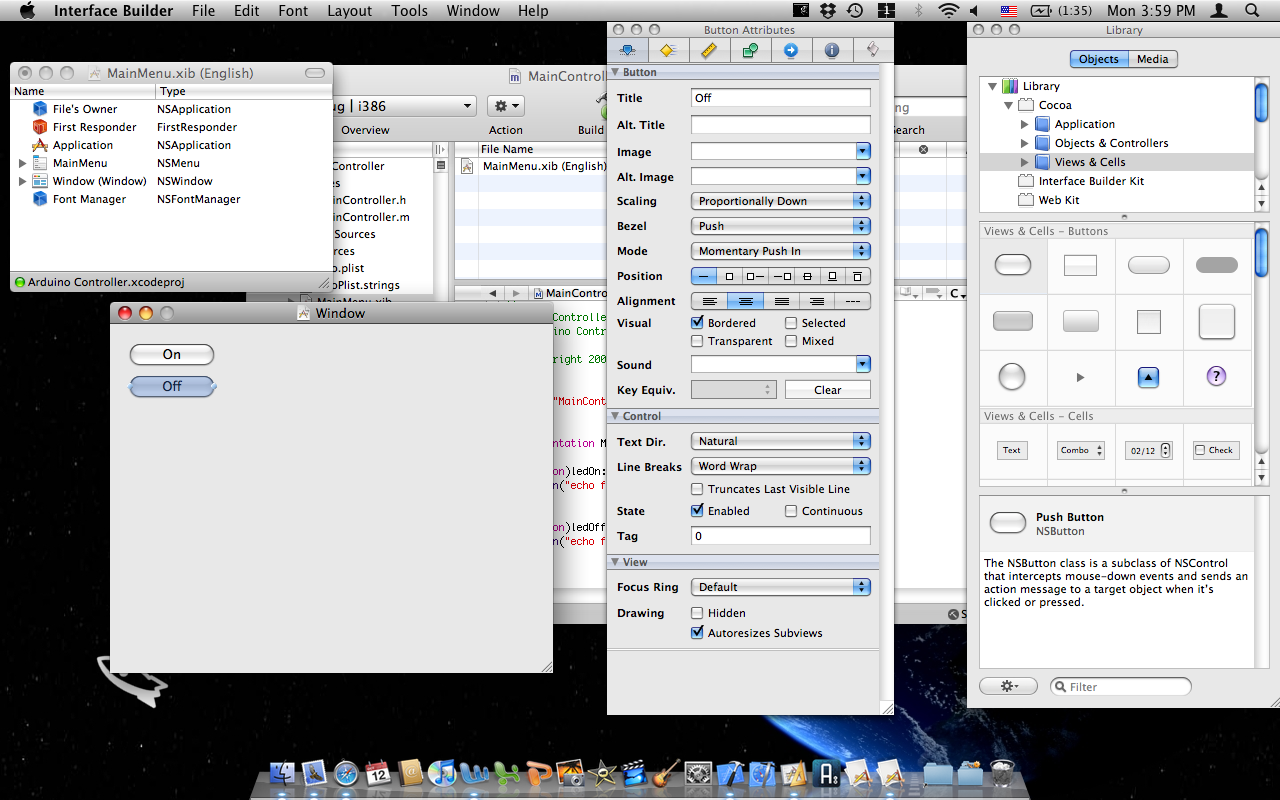Open the Identity inspector info tab
The width and height of the screenshot is (1280, 800).
[832, 50]
